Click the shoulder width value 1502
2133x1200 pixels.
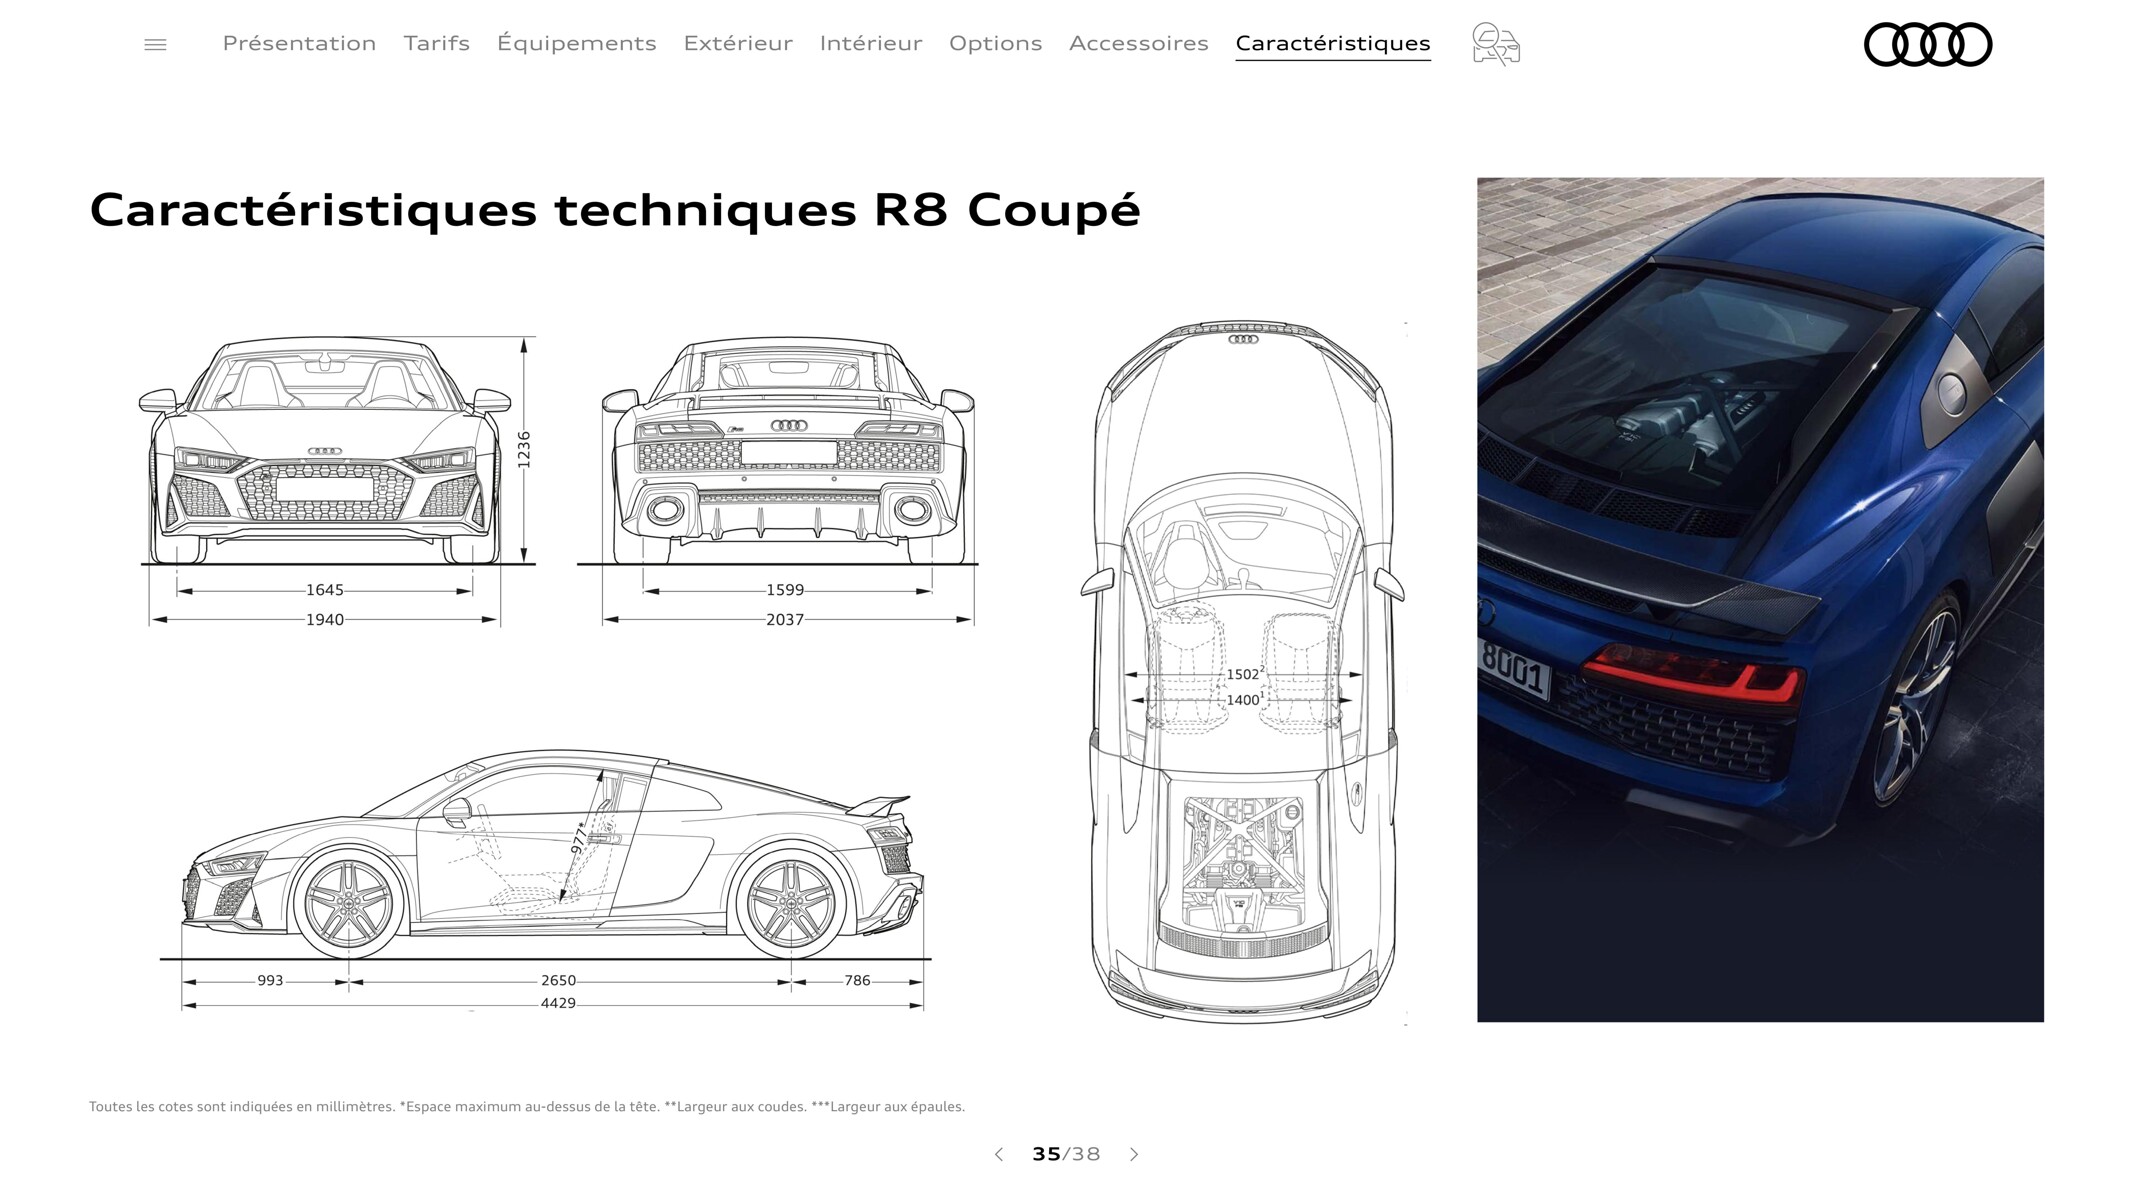(x=1244, y=674)
